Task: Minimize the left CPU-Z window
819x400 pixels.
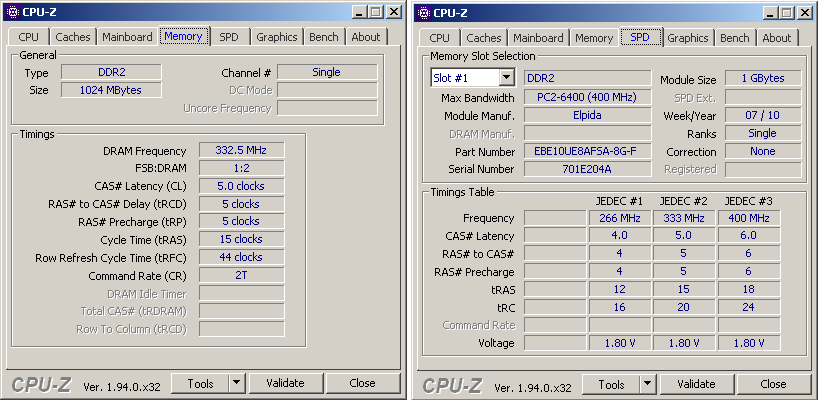Action: [x=359, y=13]
